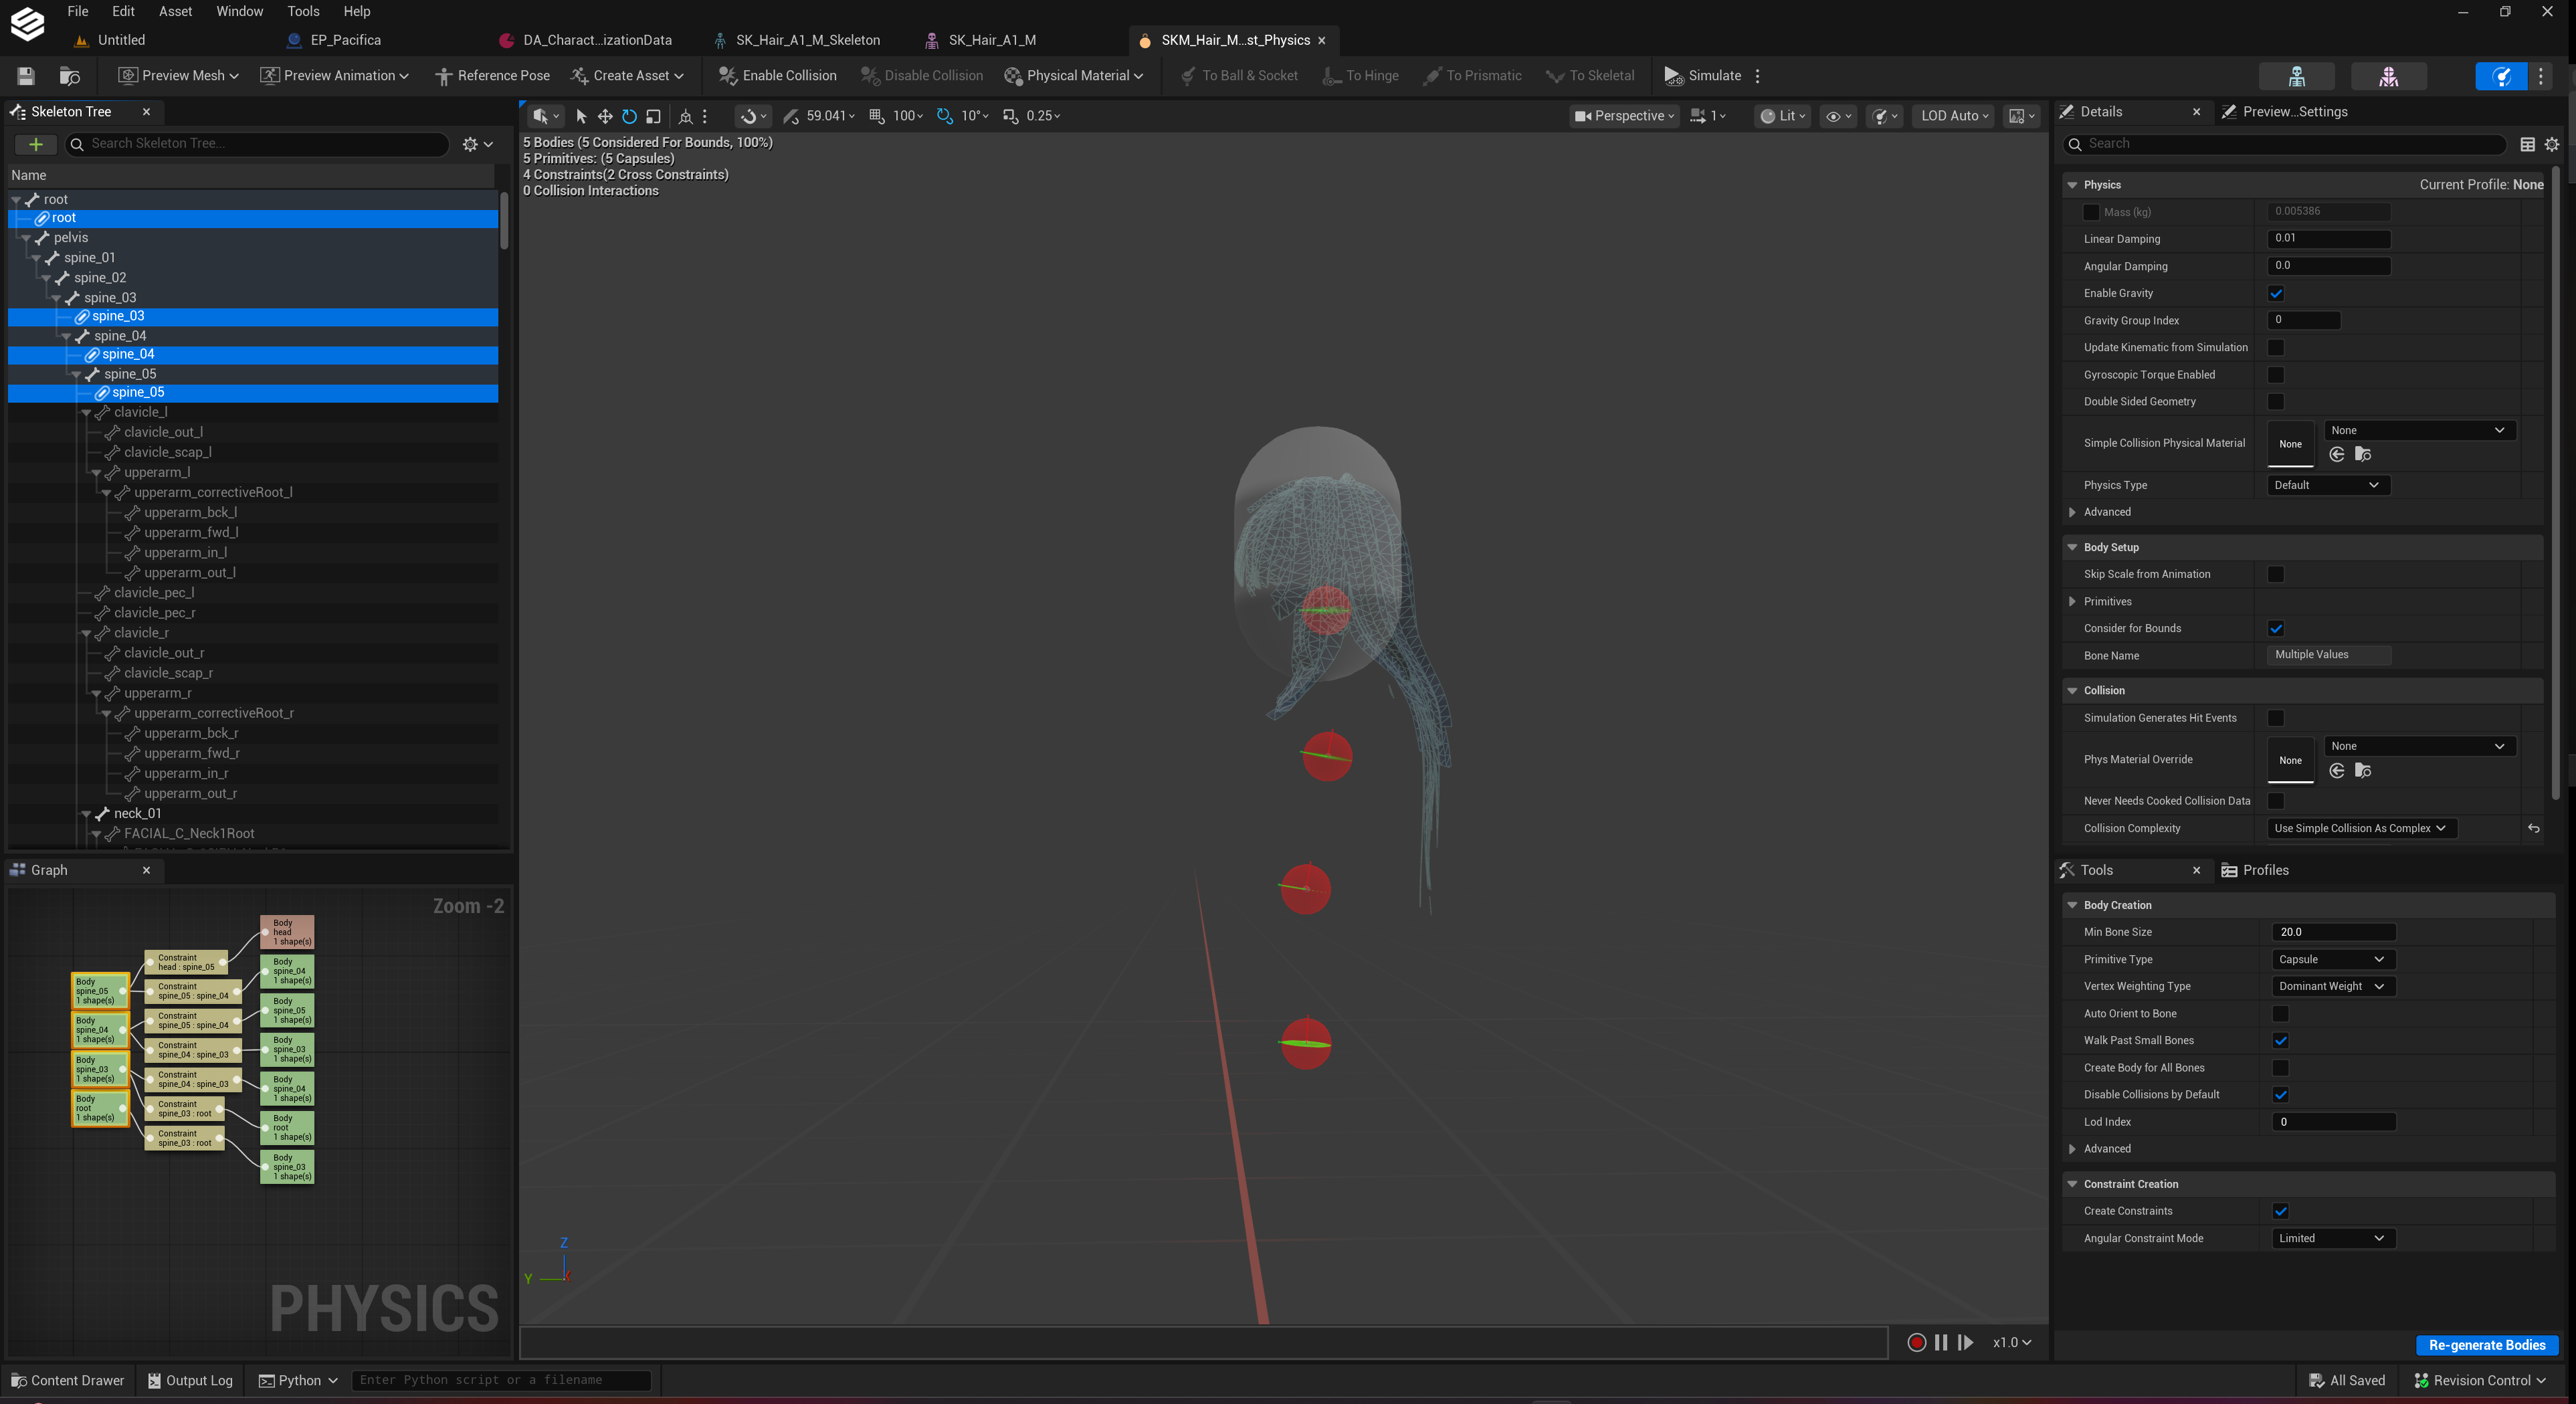Enable Update Kinematic from Simulation checkbox

tap(2276, 347)
